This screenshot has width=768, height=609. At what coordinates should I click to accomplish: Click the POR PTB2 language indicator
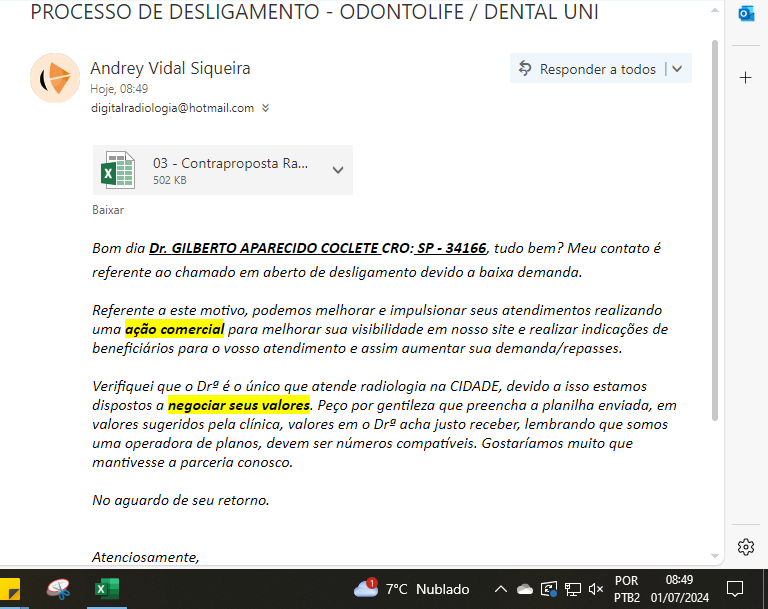626,589
